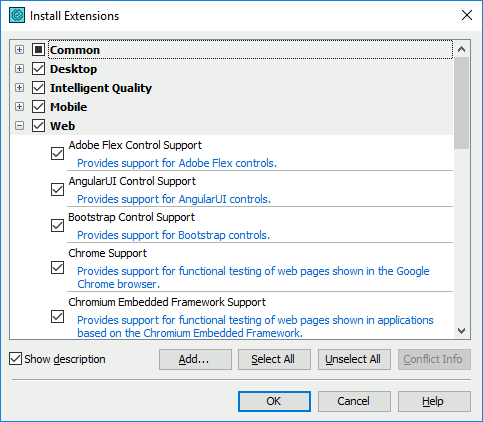Uncheck the Intelligent Quality checkbox
Viewport: 483px width, 422px height.
click(x=38, y=88)
